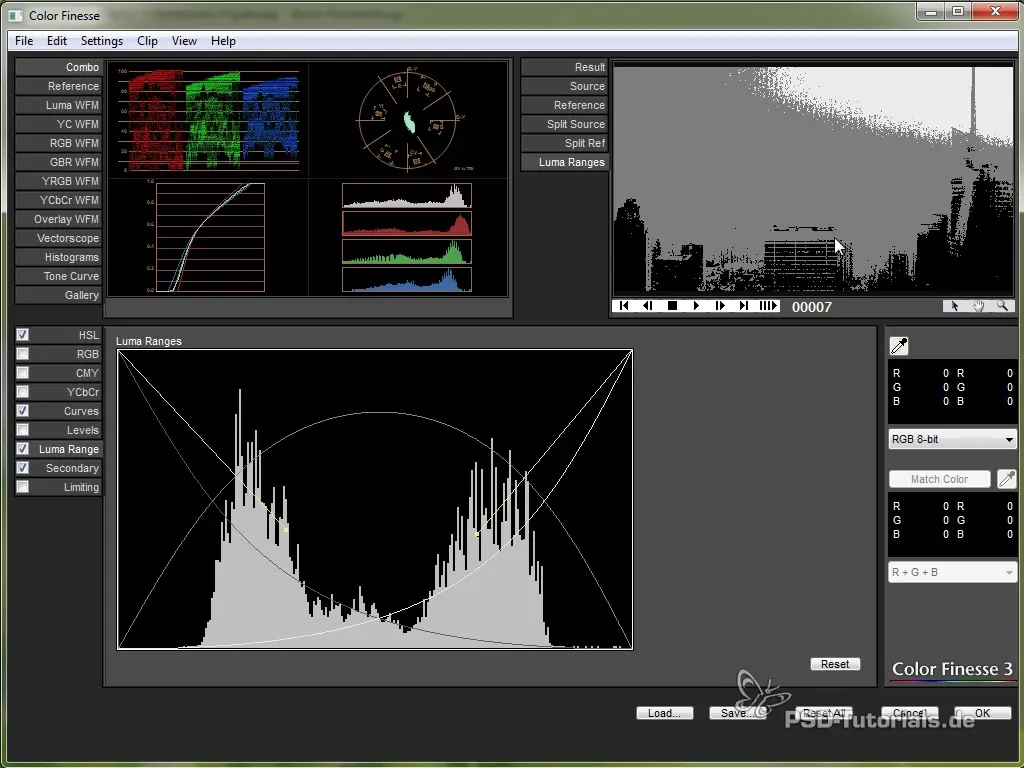Cancel the Color Finesse dialog
The width and height of the screenshot is (1024, 768).
910,713
